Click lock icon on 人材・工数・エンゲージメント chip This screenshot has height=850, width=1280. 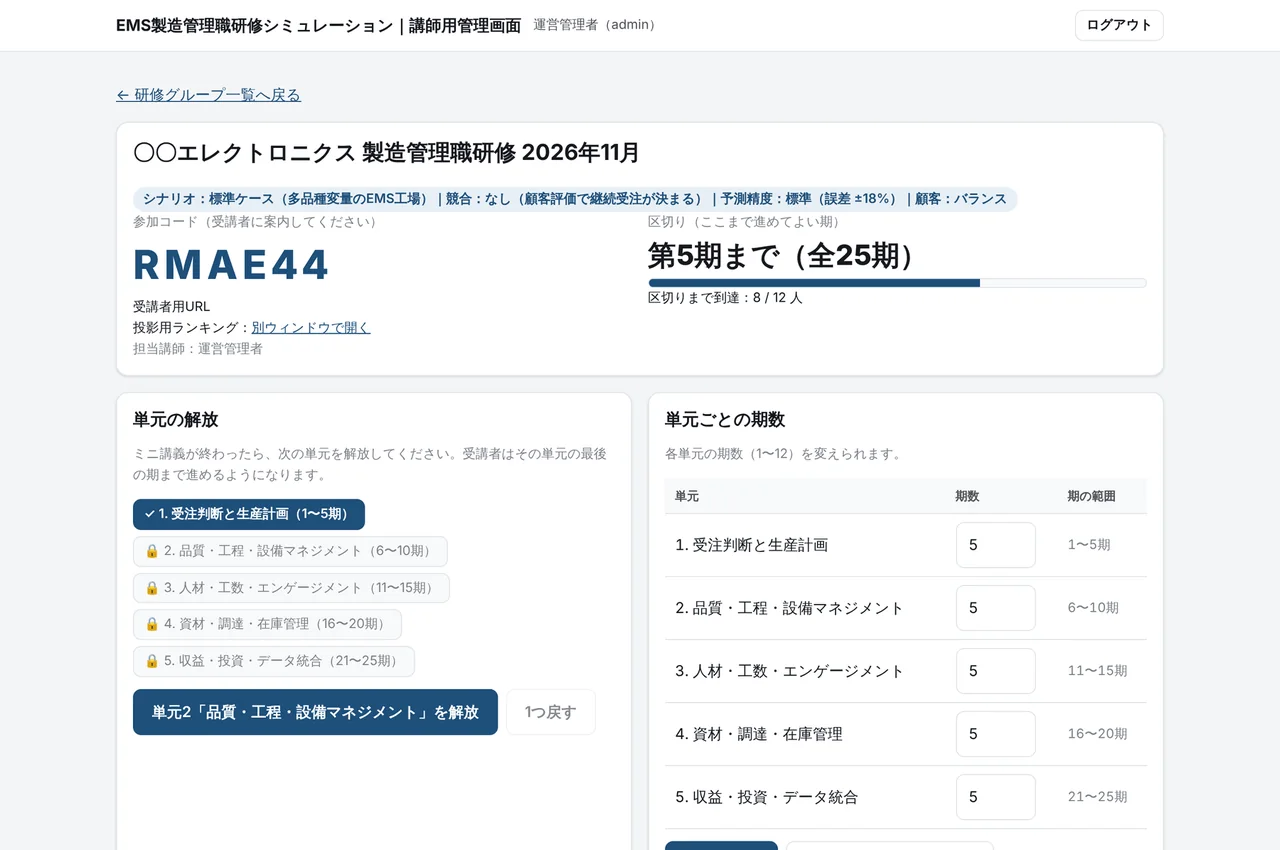coord(152,588)
